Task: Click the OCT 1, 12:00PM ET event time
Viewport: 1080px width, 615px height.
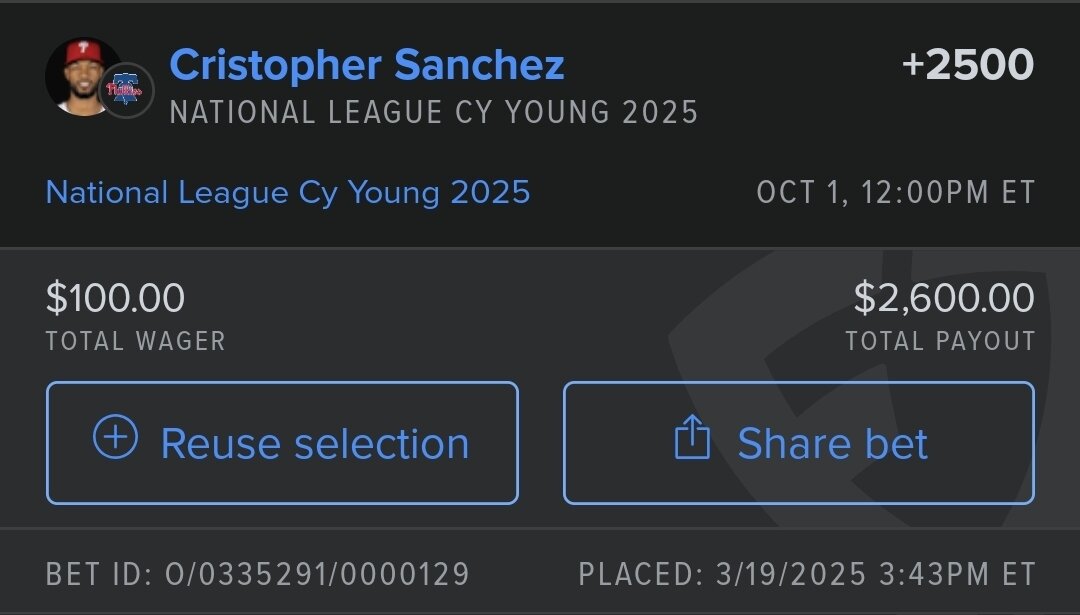Action: coord(895,192)
